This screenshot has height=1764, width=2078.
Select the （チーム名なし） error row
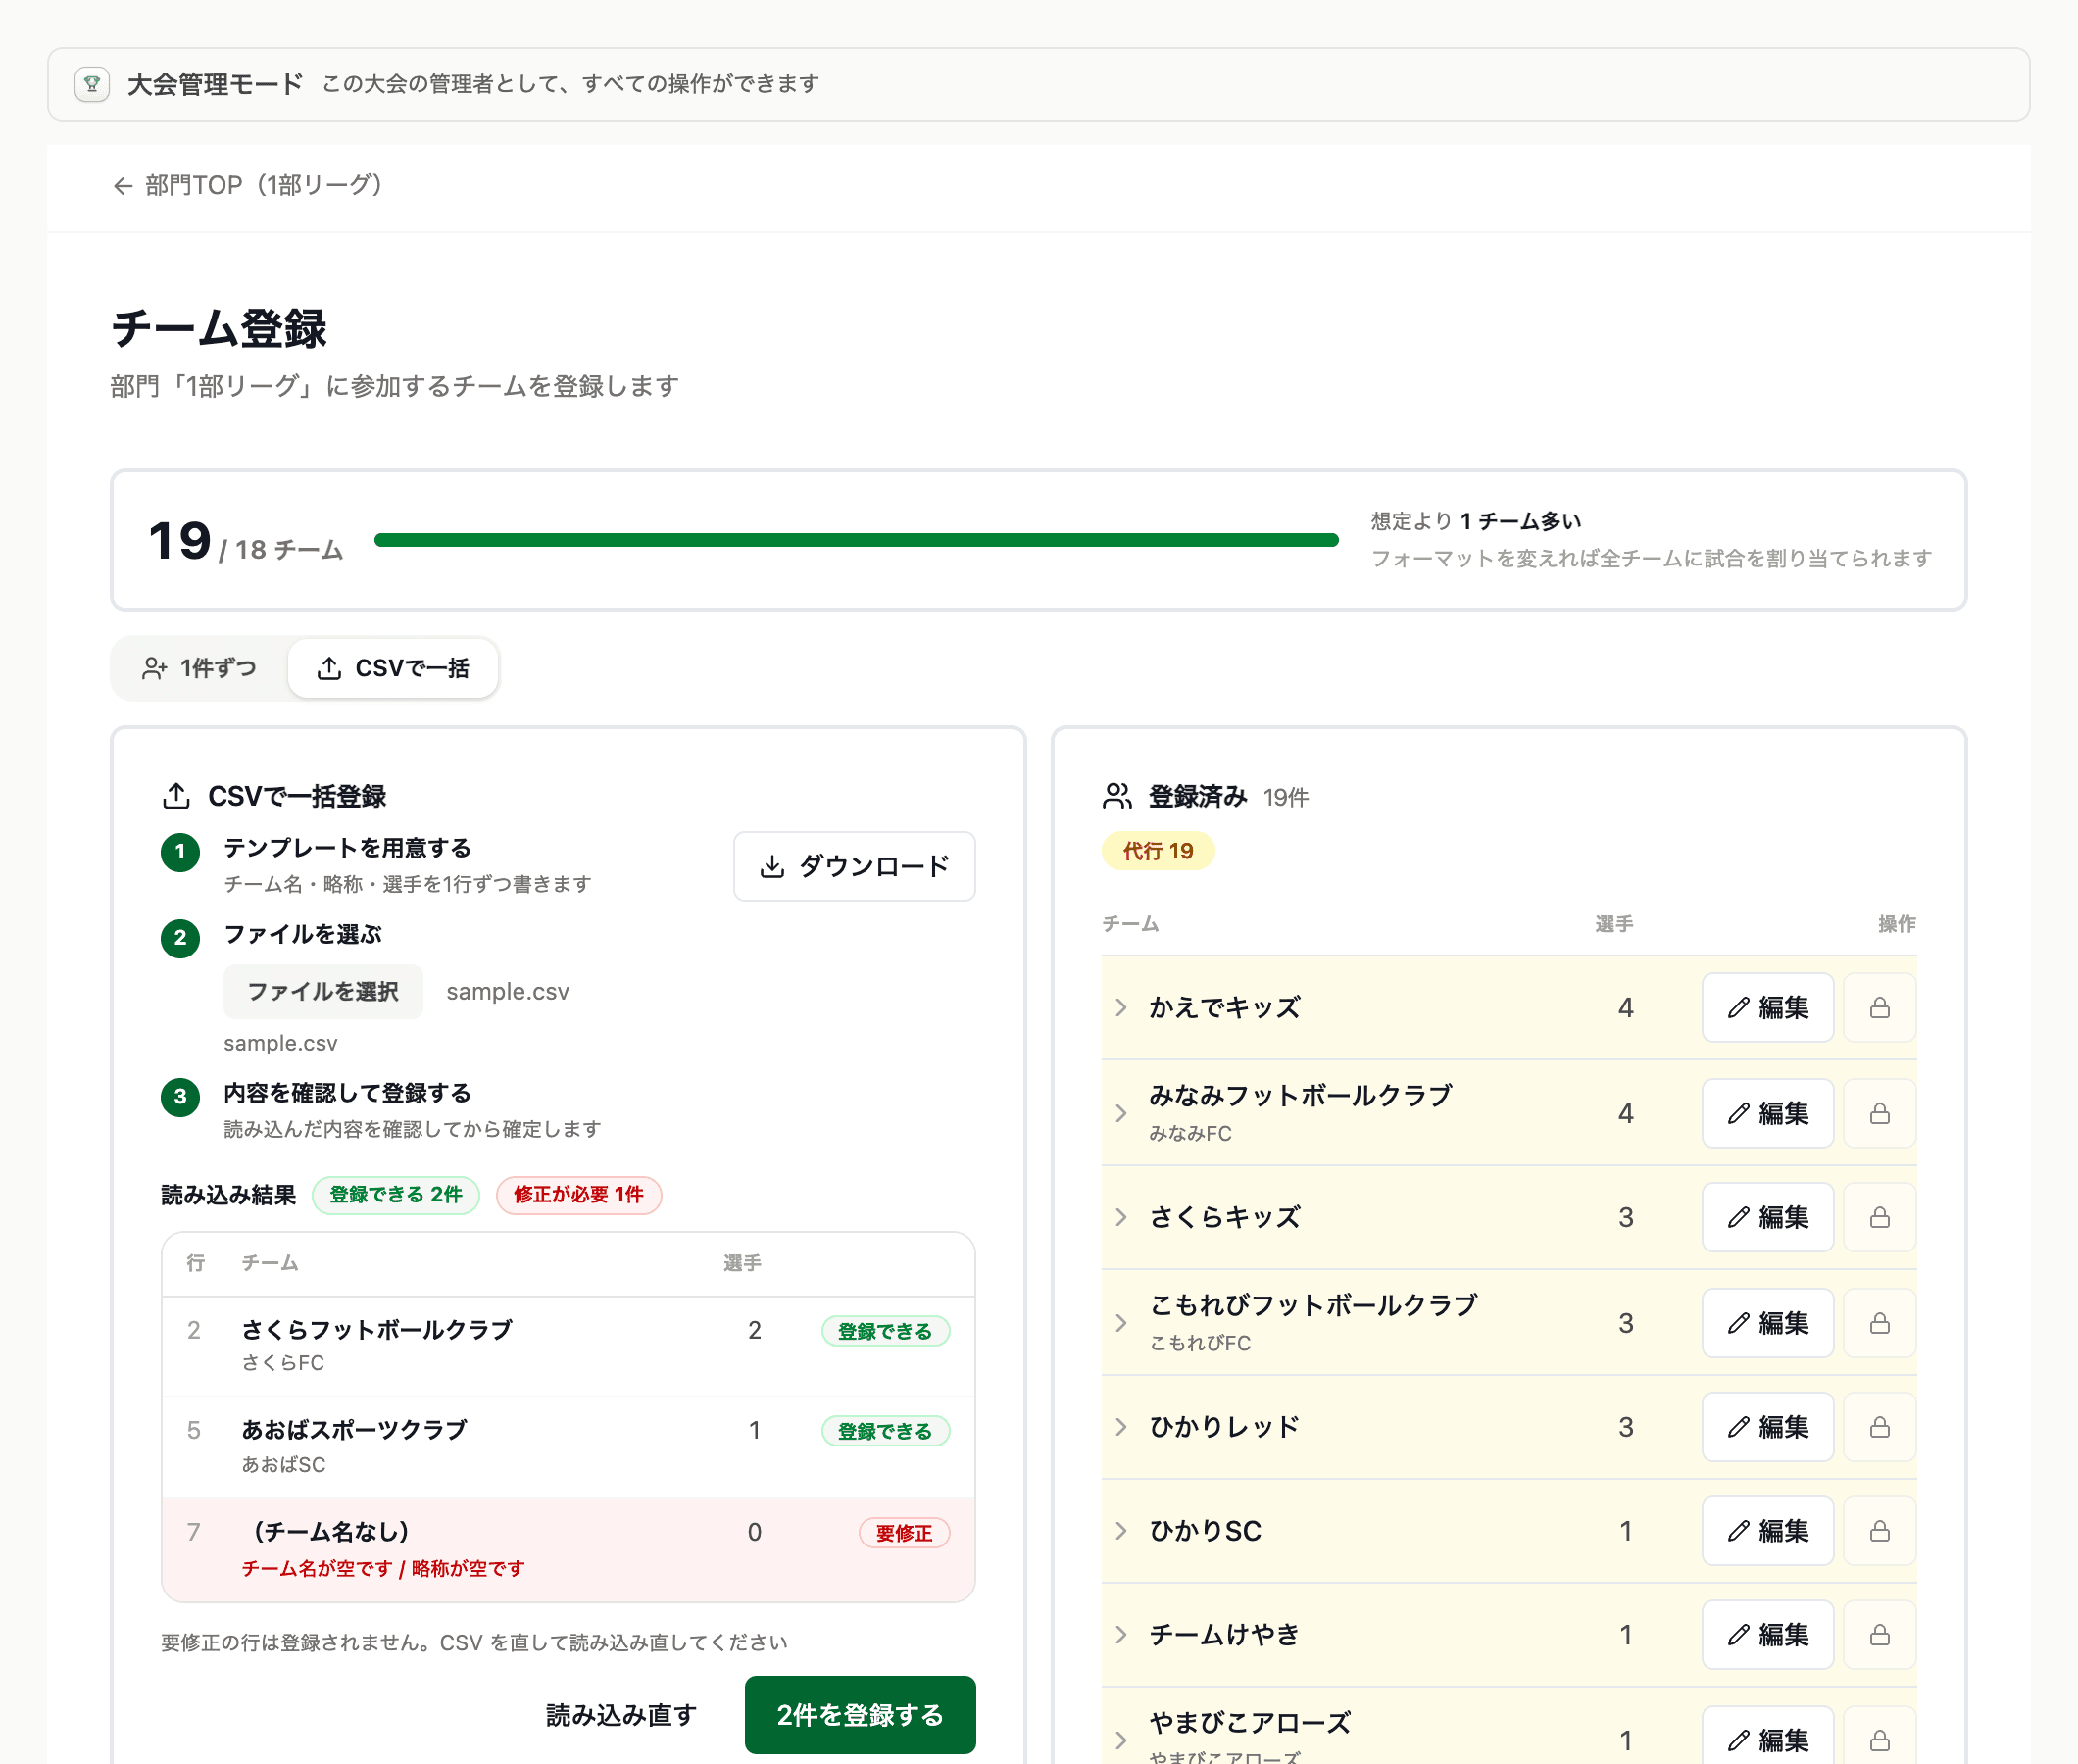pos(568,1549)
